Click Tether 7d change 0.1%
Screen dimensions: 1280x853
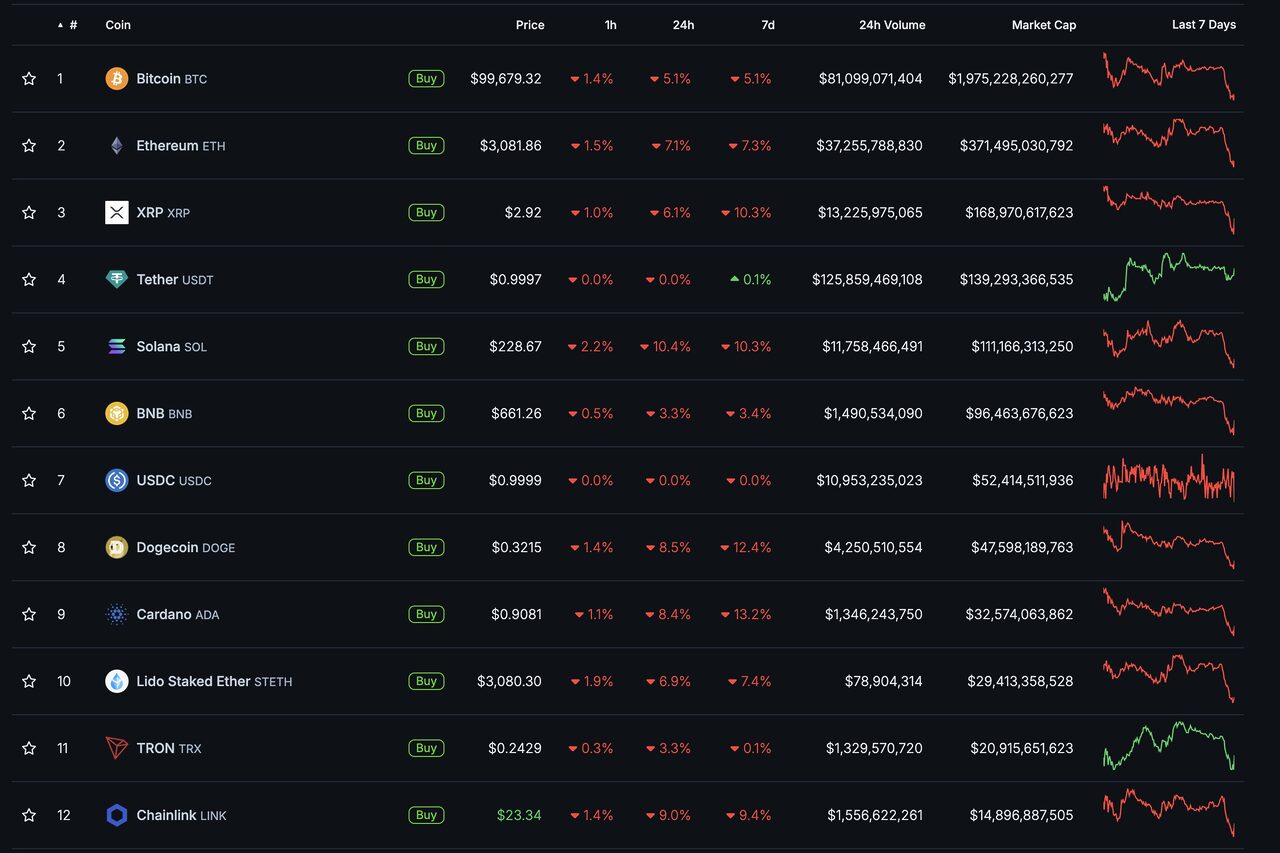751,279
